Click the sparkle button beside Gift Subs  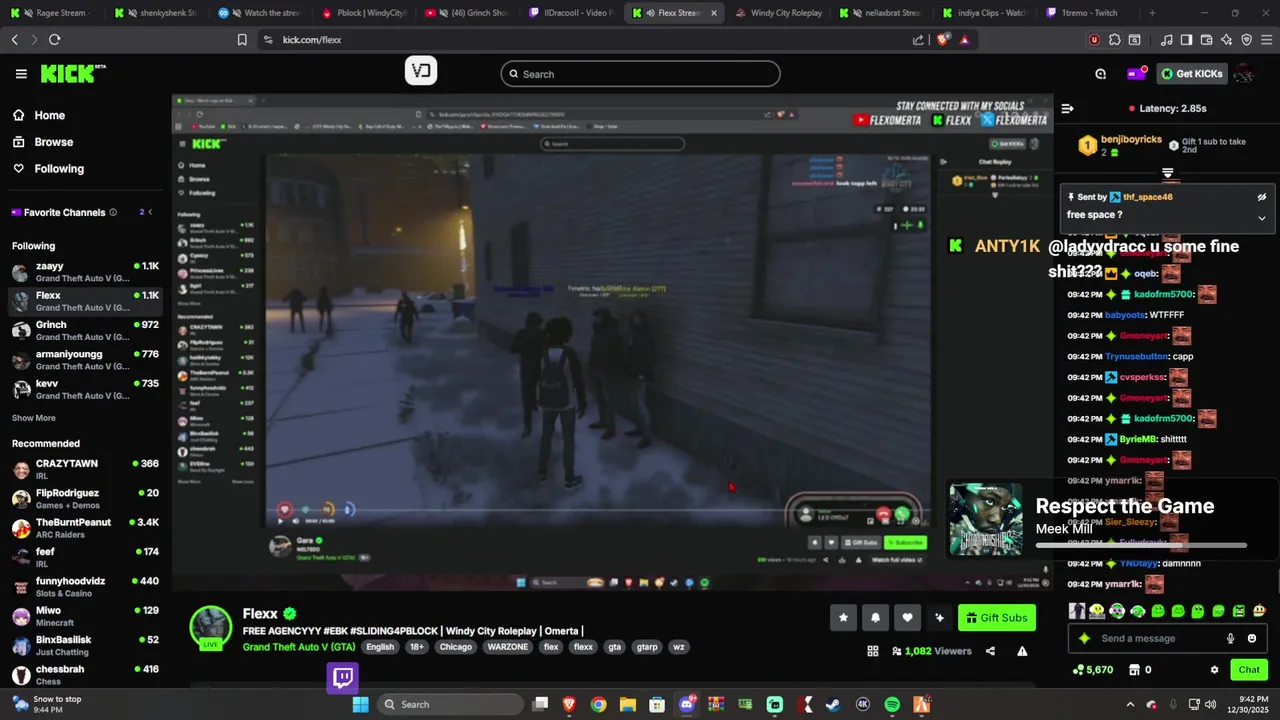939,617
